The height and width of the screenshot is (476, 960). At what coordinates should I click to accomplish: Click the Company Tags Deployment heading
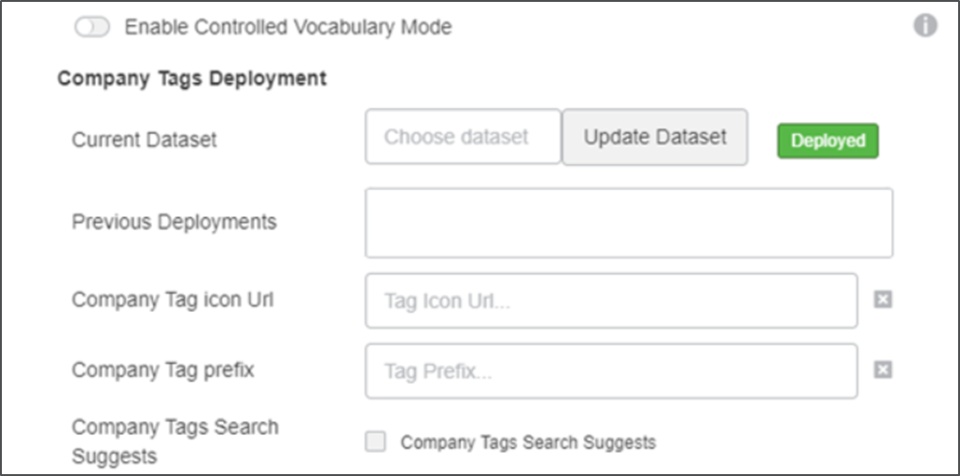pos(192,78)
